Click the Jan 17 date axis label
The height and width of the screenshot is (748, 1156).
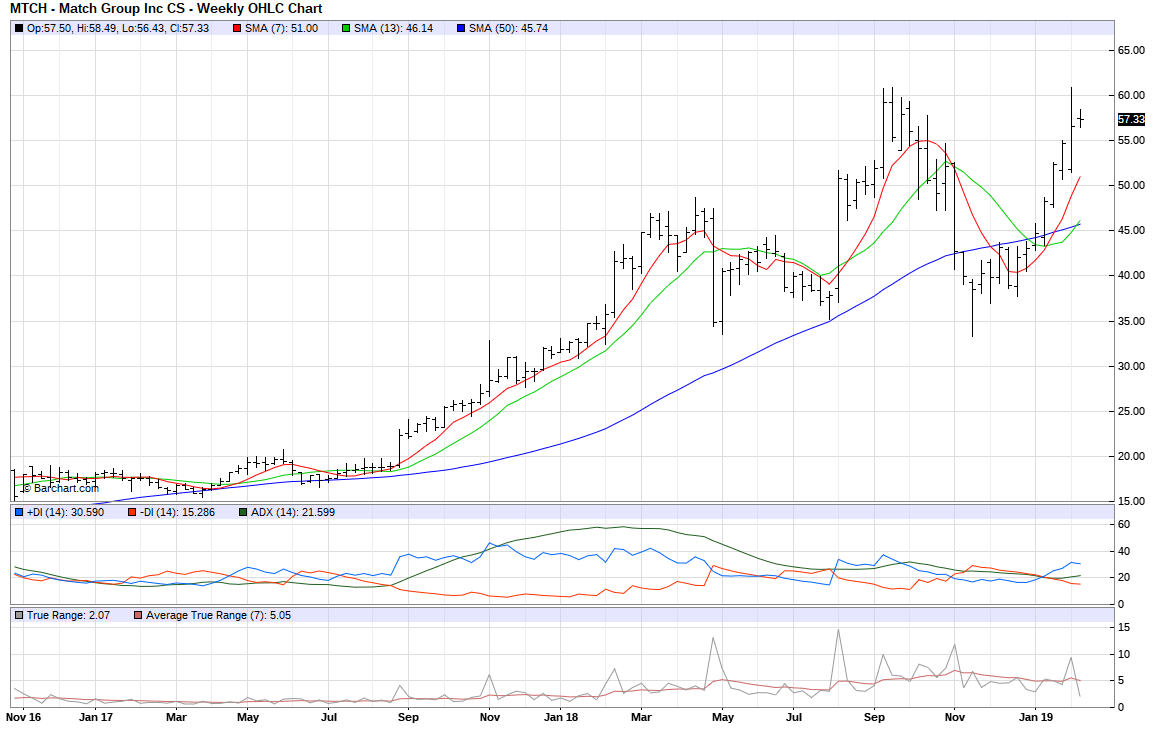(96, 717)
